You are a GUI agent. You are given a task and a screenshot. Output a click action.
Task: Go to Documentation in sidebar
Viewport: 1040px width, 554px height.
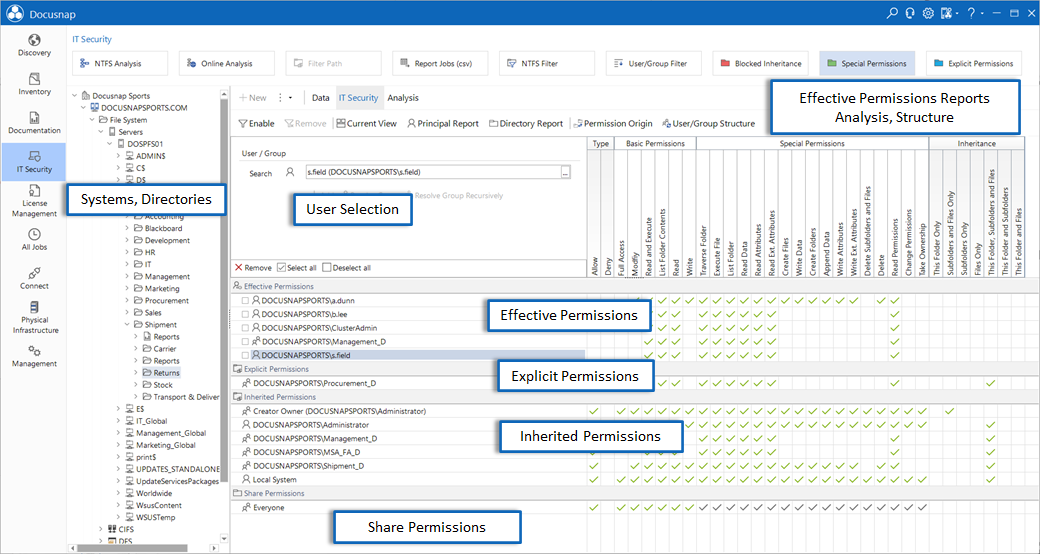coord(34,123)
